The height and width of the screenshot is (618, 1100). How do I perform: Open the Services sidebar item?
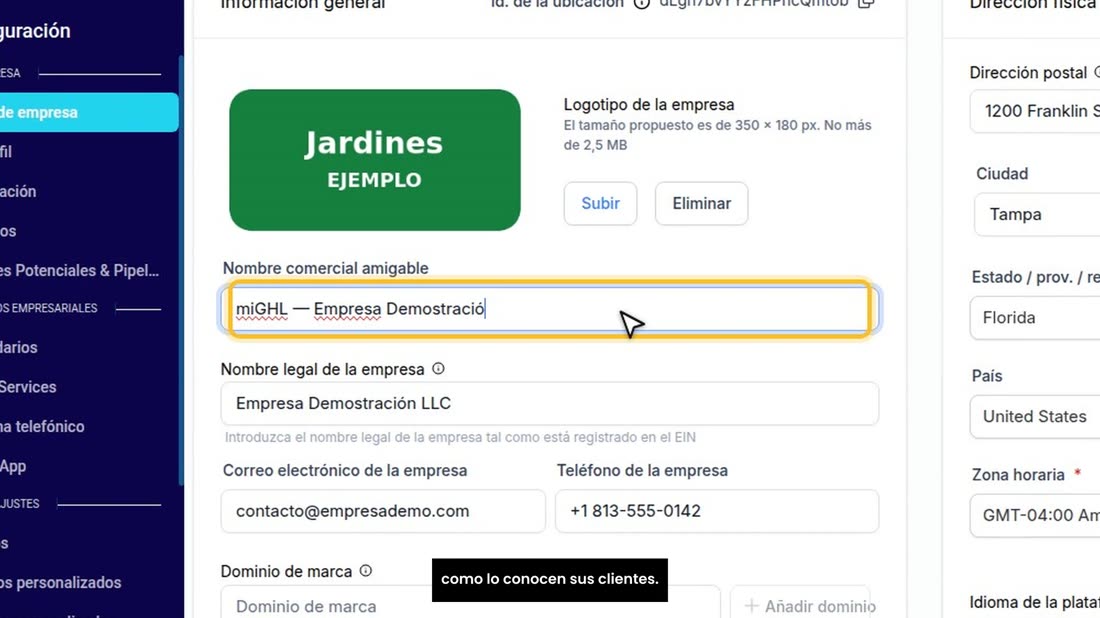coord(28,387)
